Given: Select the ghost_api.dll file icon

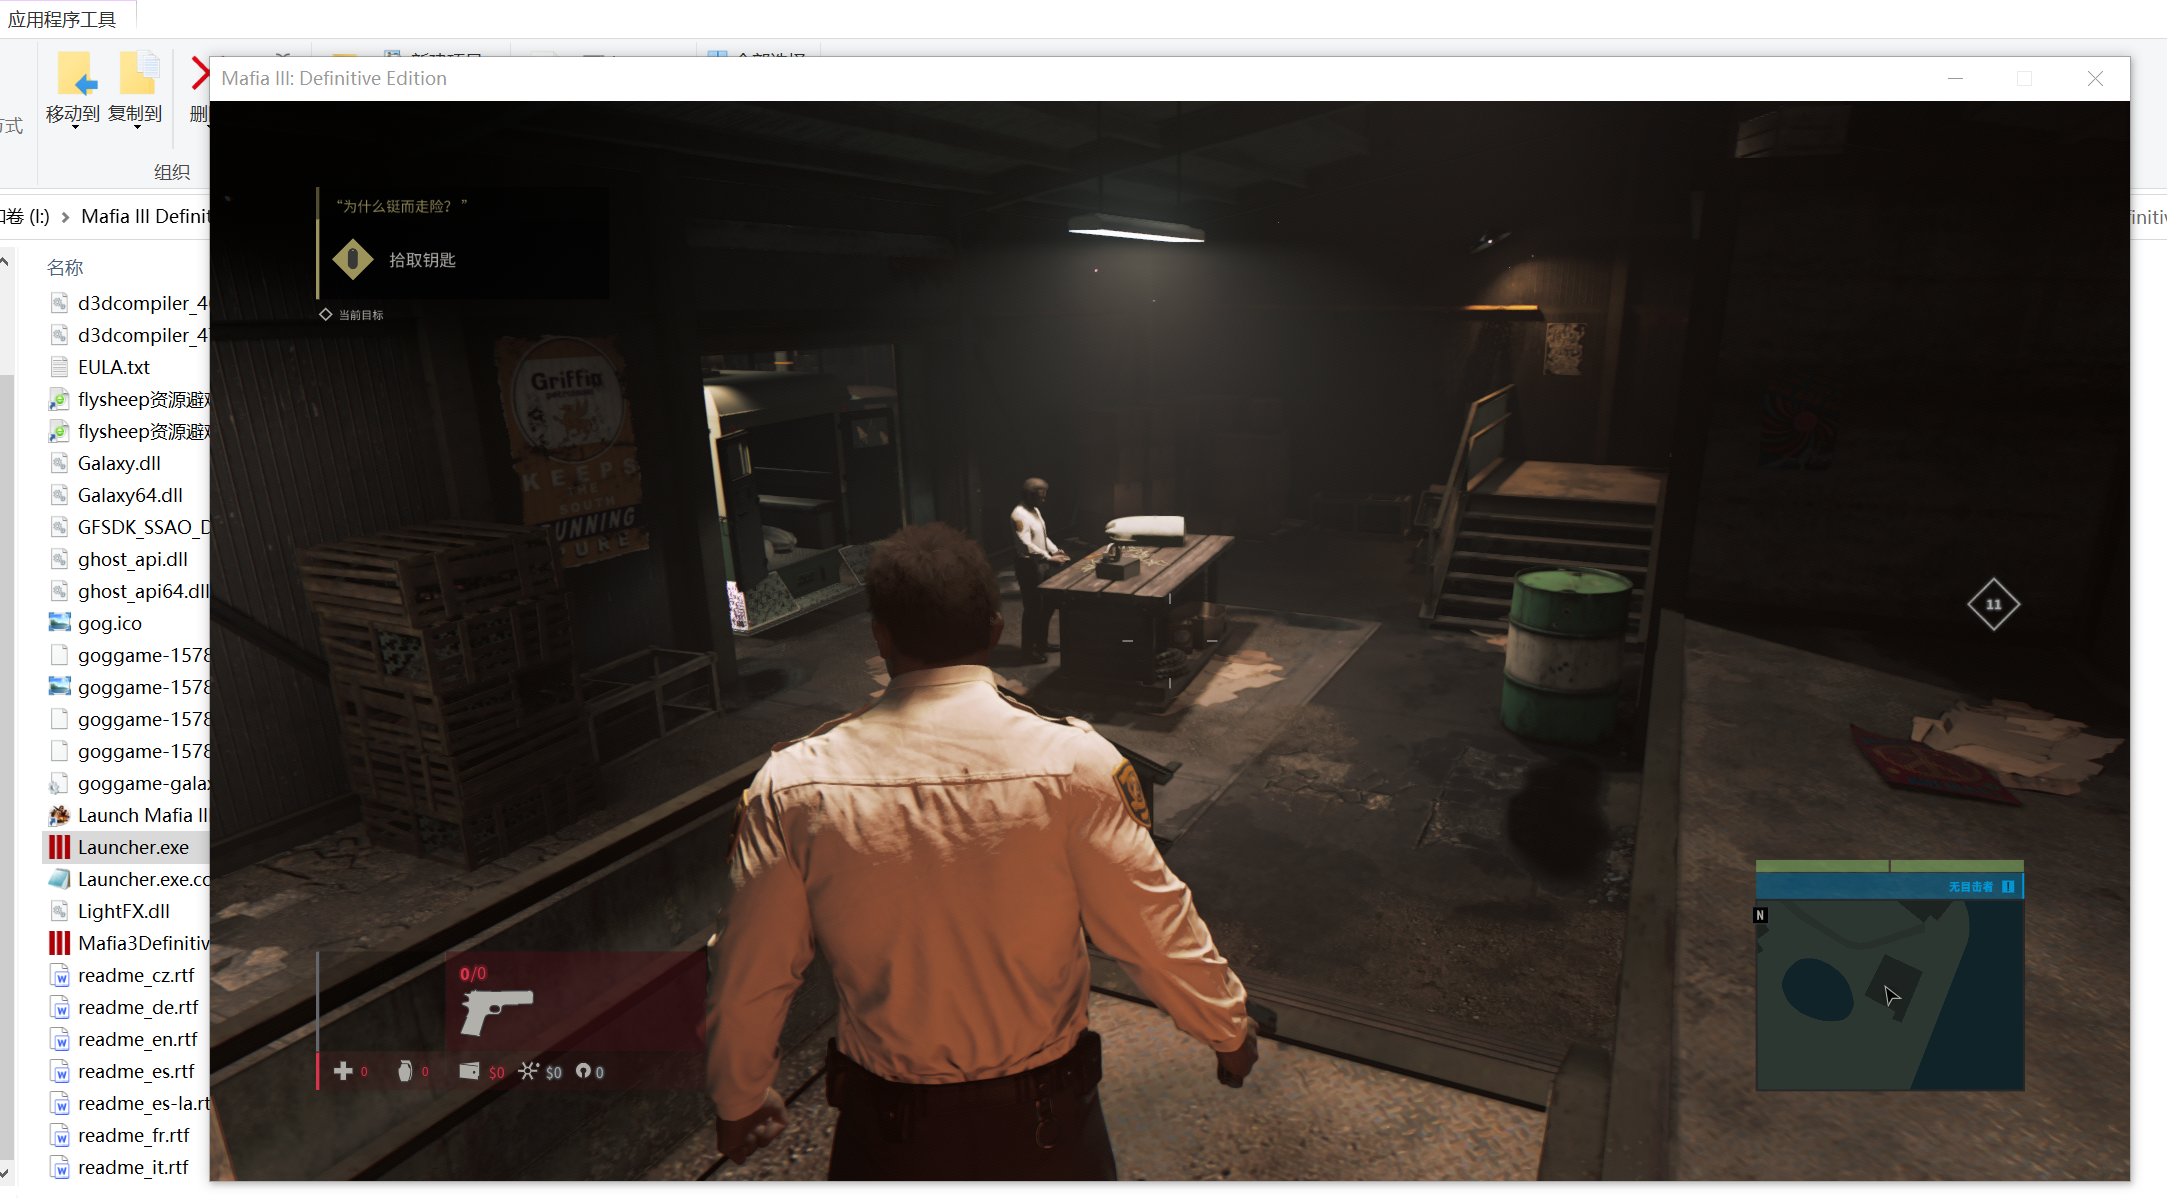Looking at the screenshot, I should (60, 559).
